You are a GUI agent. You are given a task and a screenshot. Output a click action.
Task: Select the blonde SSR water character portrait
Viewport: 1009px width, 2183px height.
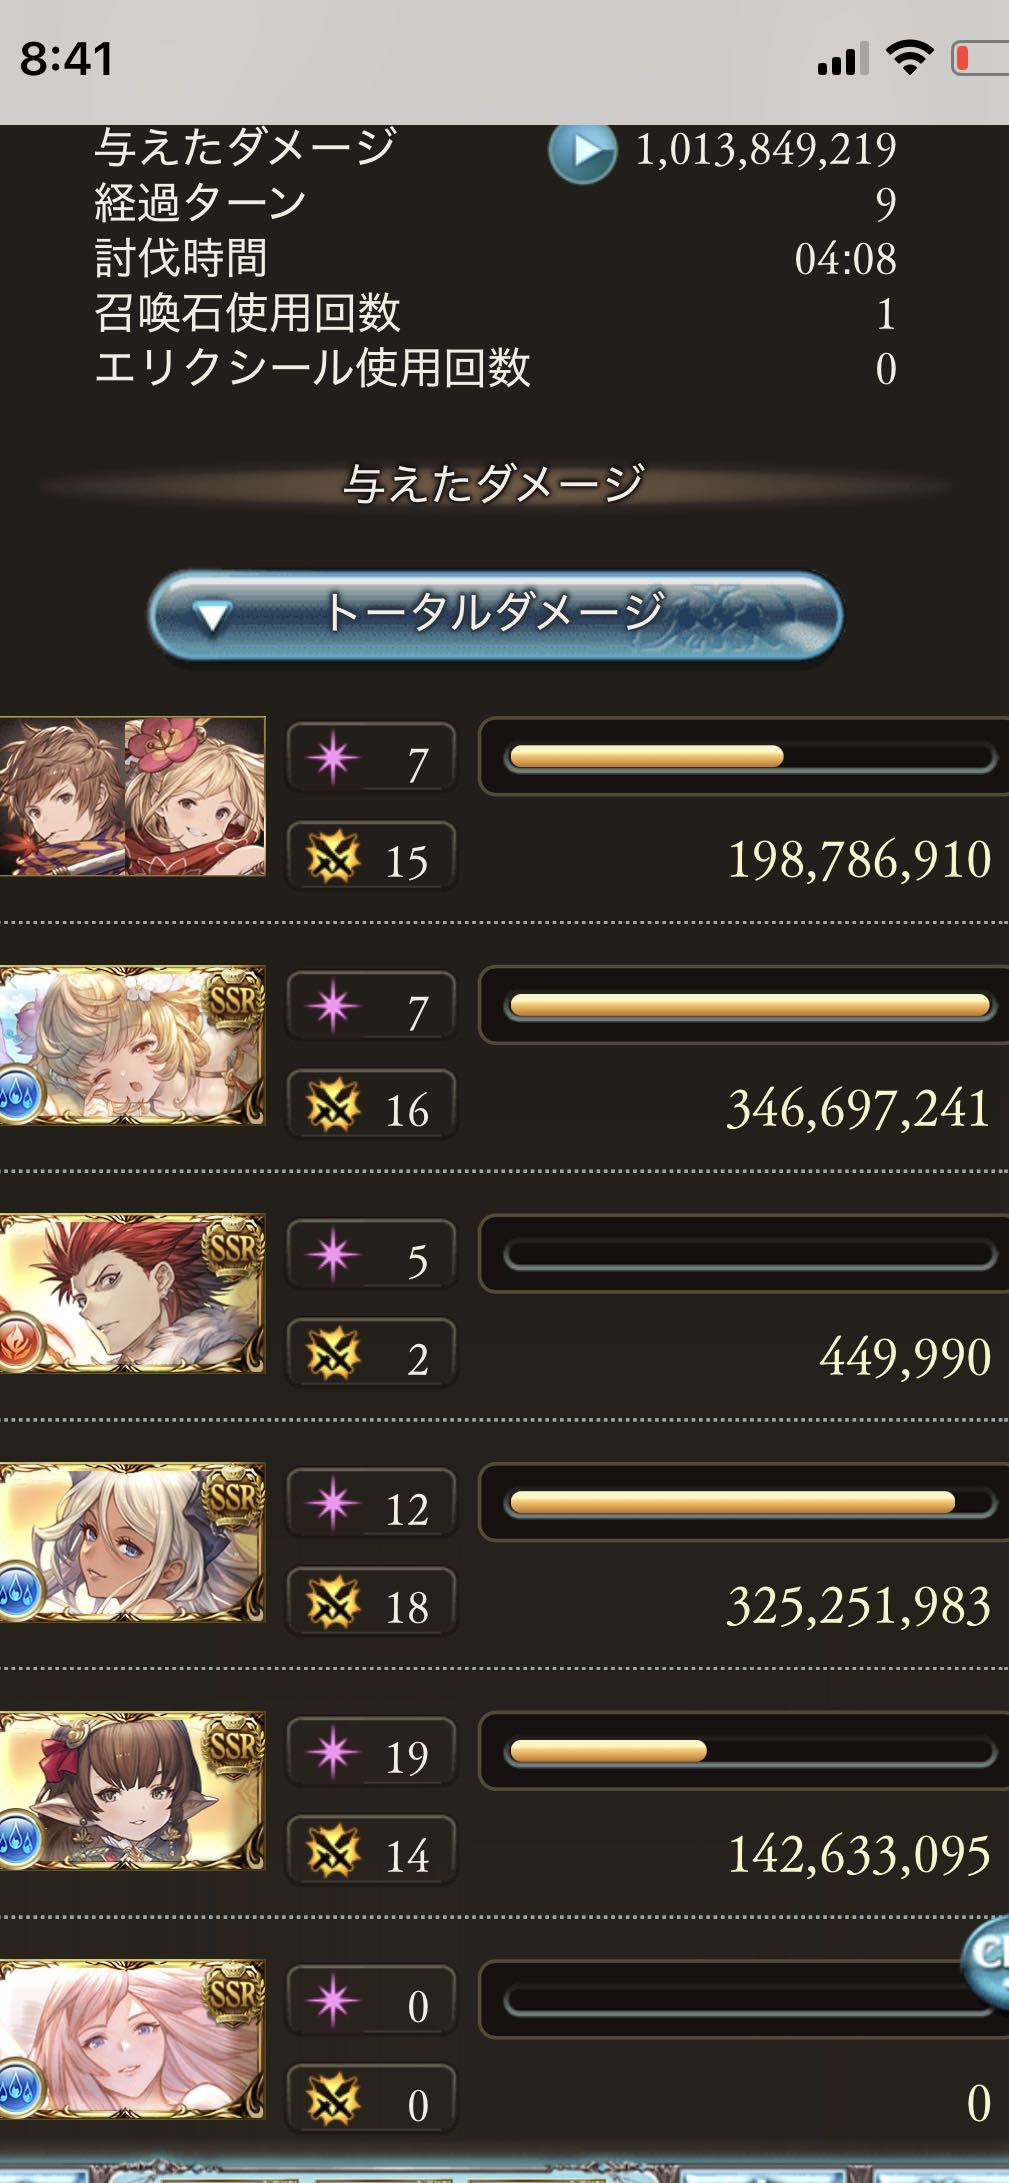coord(132,1045)
